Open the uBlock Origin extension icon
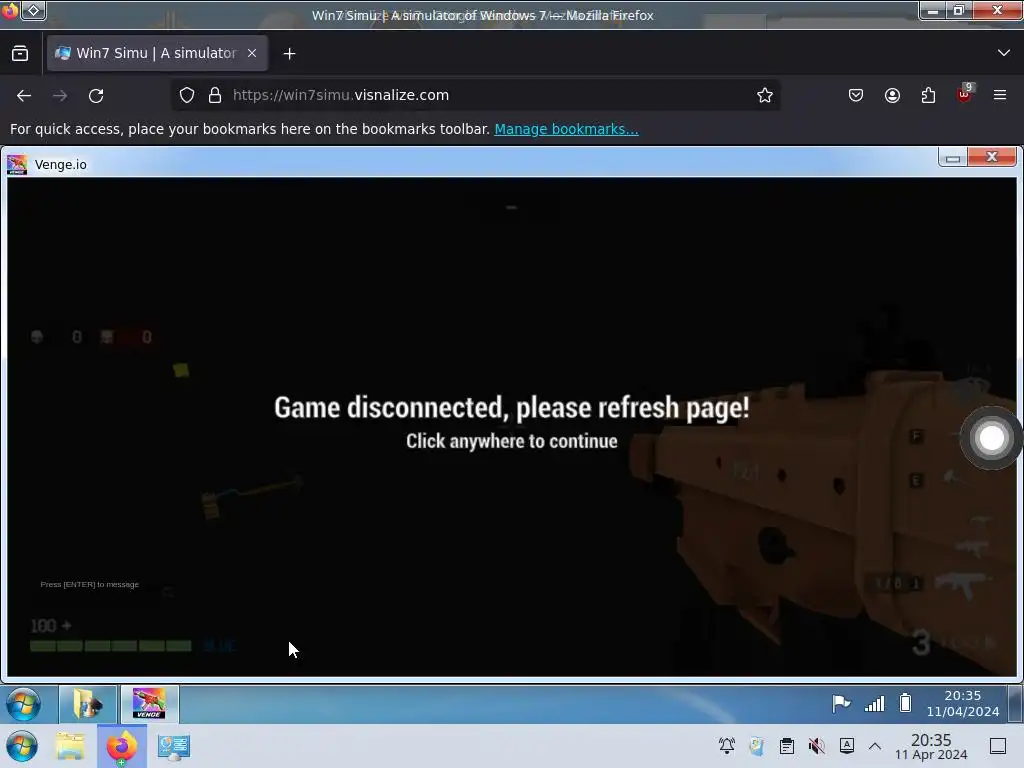The image size is (1024, 768). coord(965,94)
